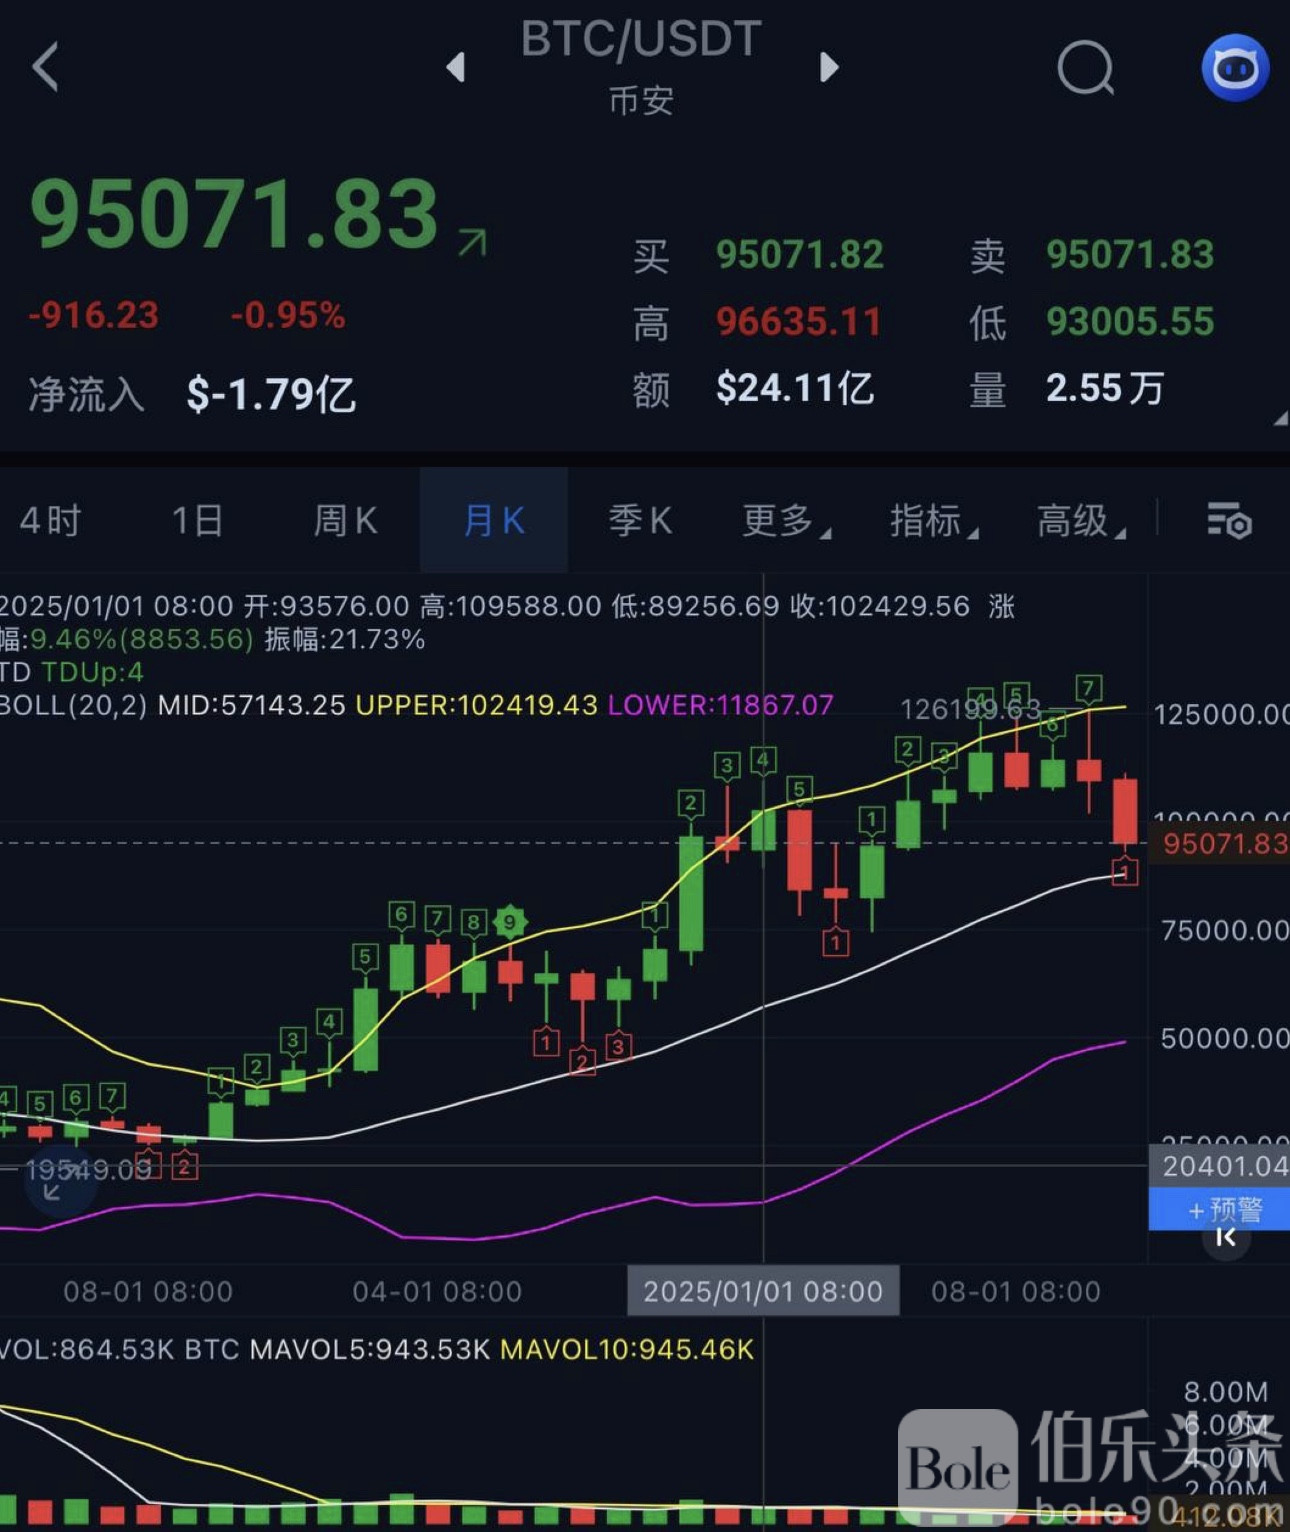Switch to 1日 daily chart
Screen dimensions: 1290x1532
pyautogui.click(x=197, y=521)
